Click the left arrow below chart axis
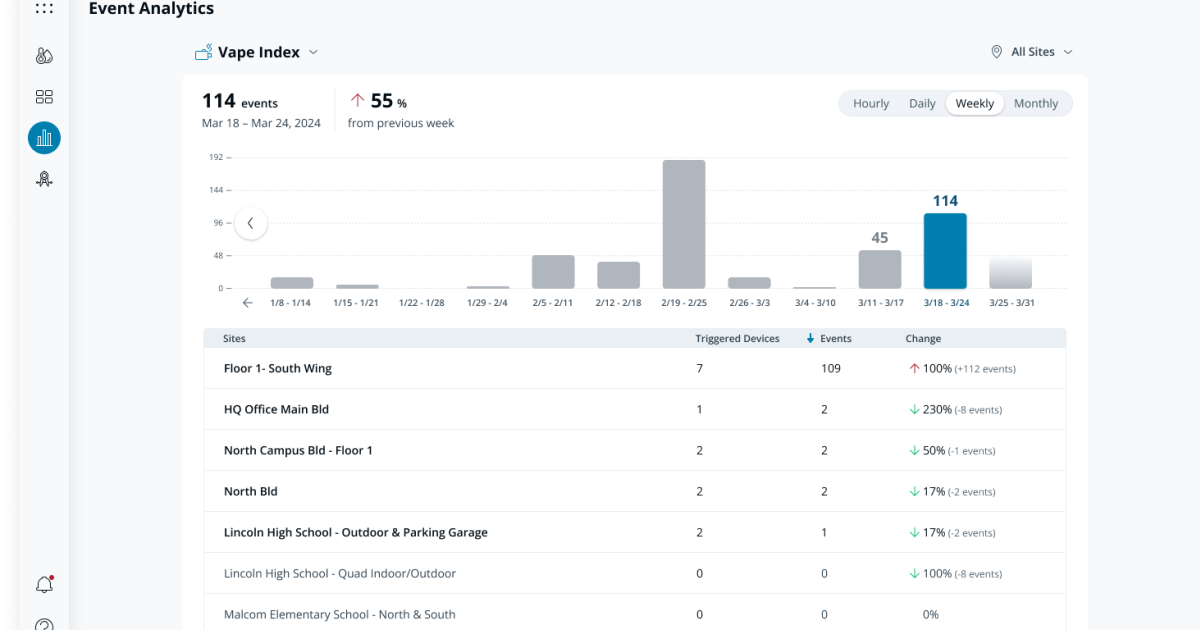Screen dimensions: 1200x630 (248, 302)
